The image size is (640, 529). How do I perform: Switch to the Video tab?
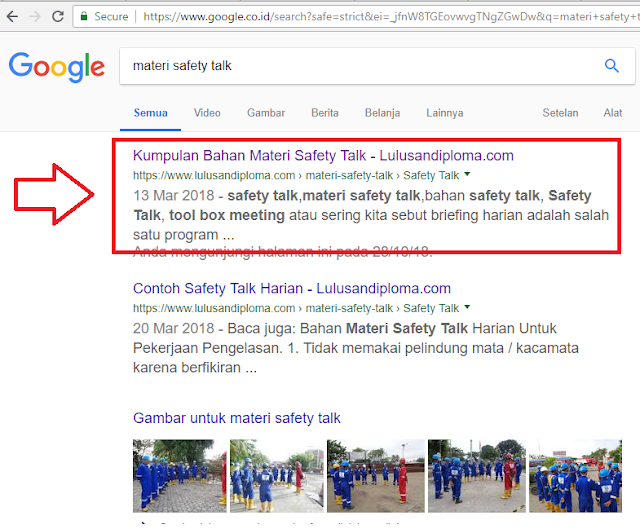(207, 113)
